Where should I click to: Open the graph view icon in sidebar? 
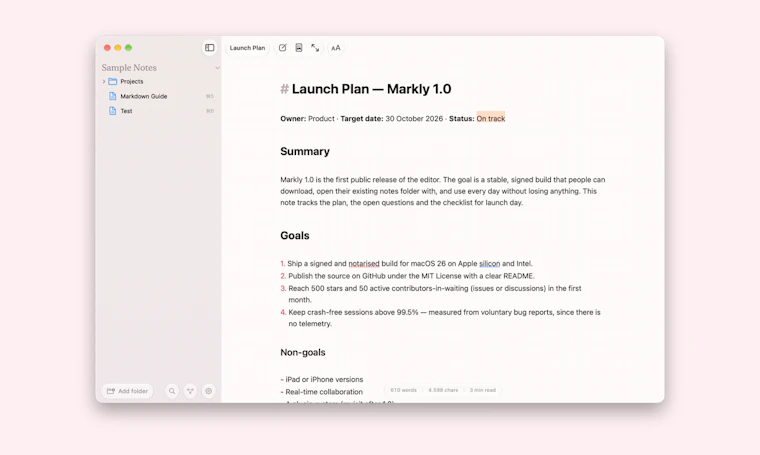(190, 391)
